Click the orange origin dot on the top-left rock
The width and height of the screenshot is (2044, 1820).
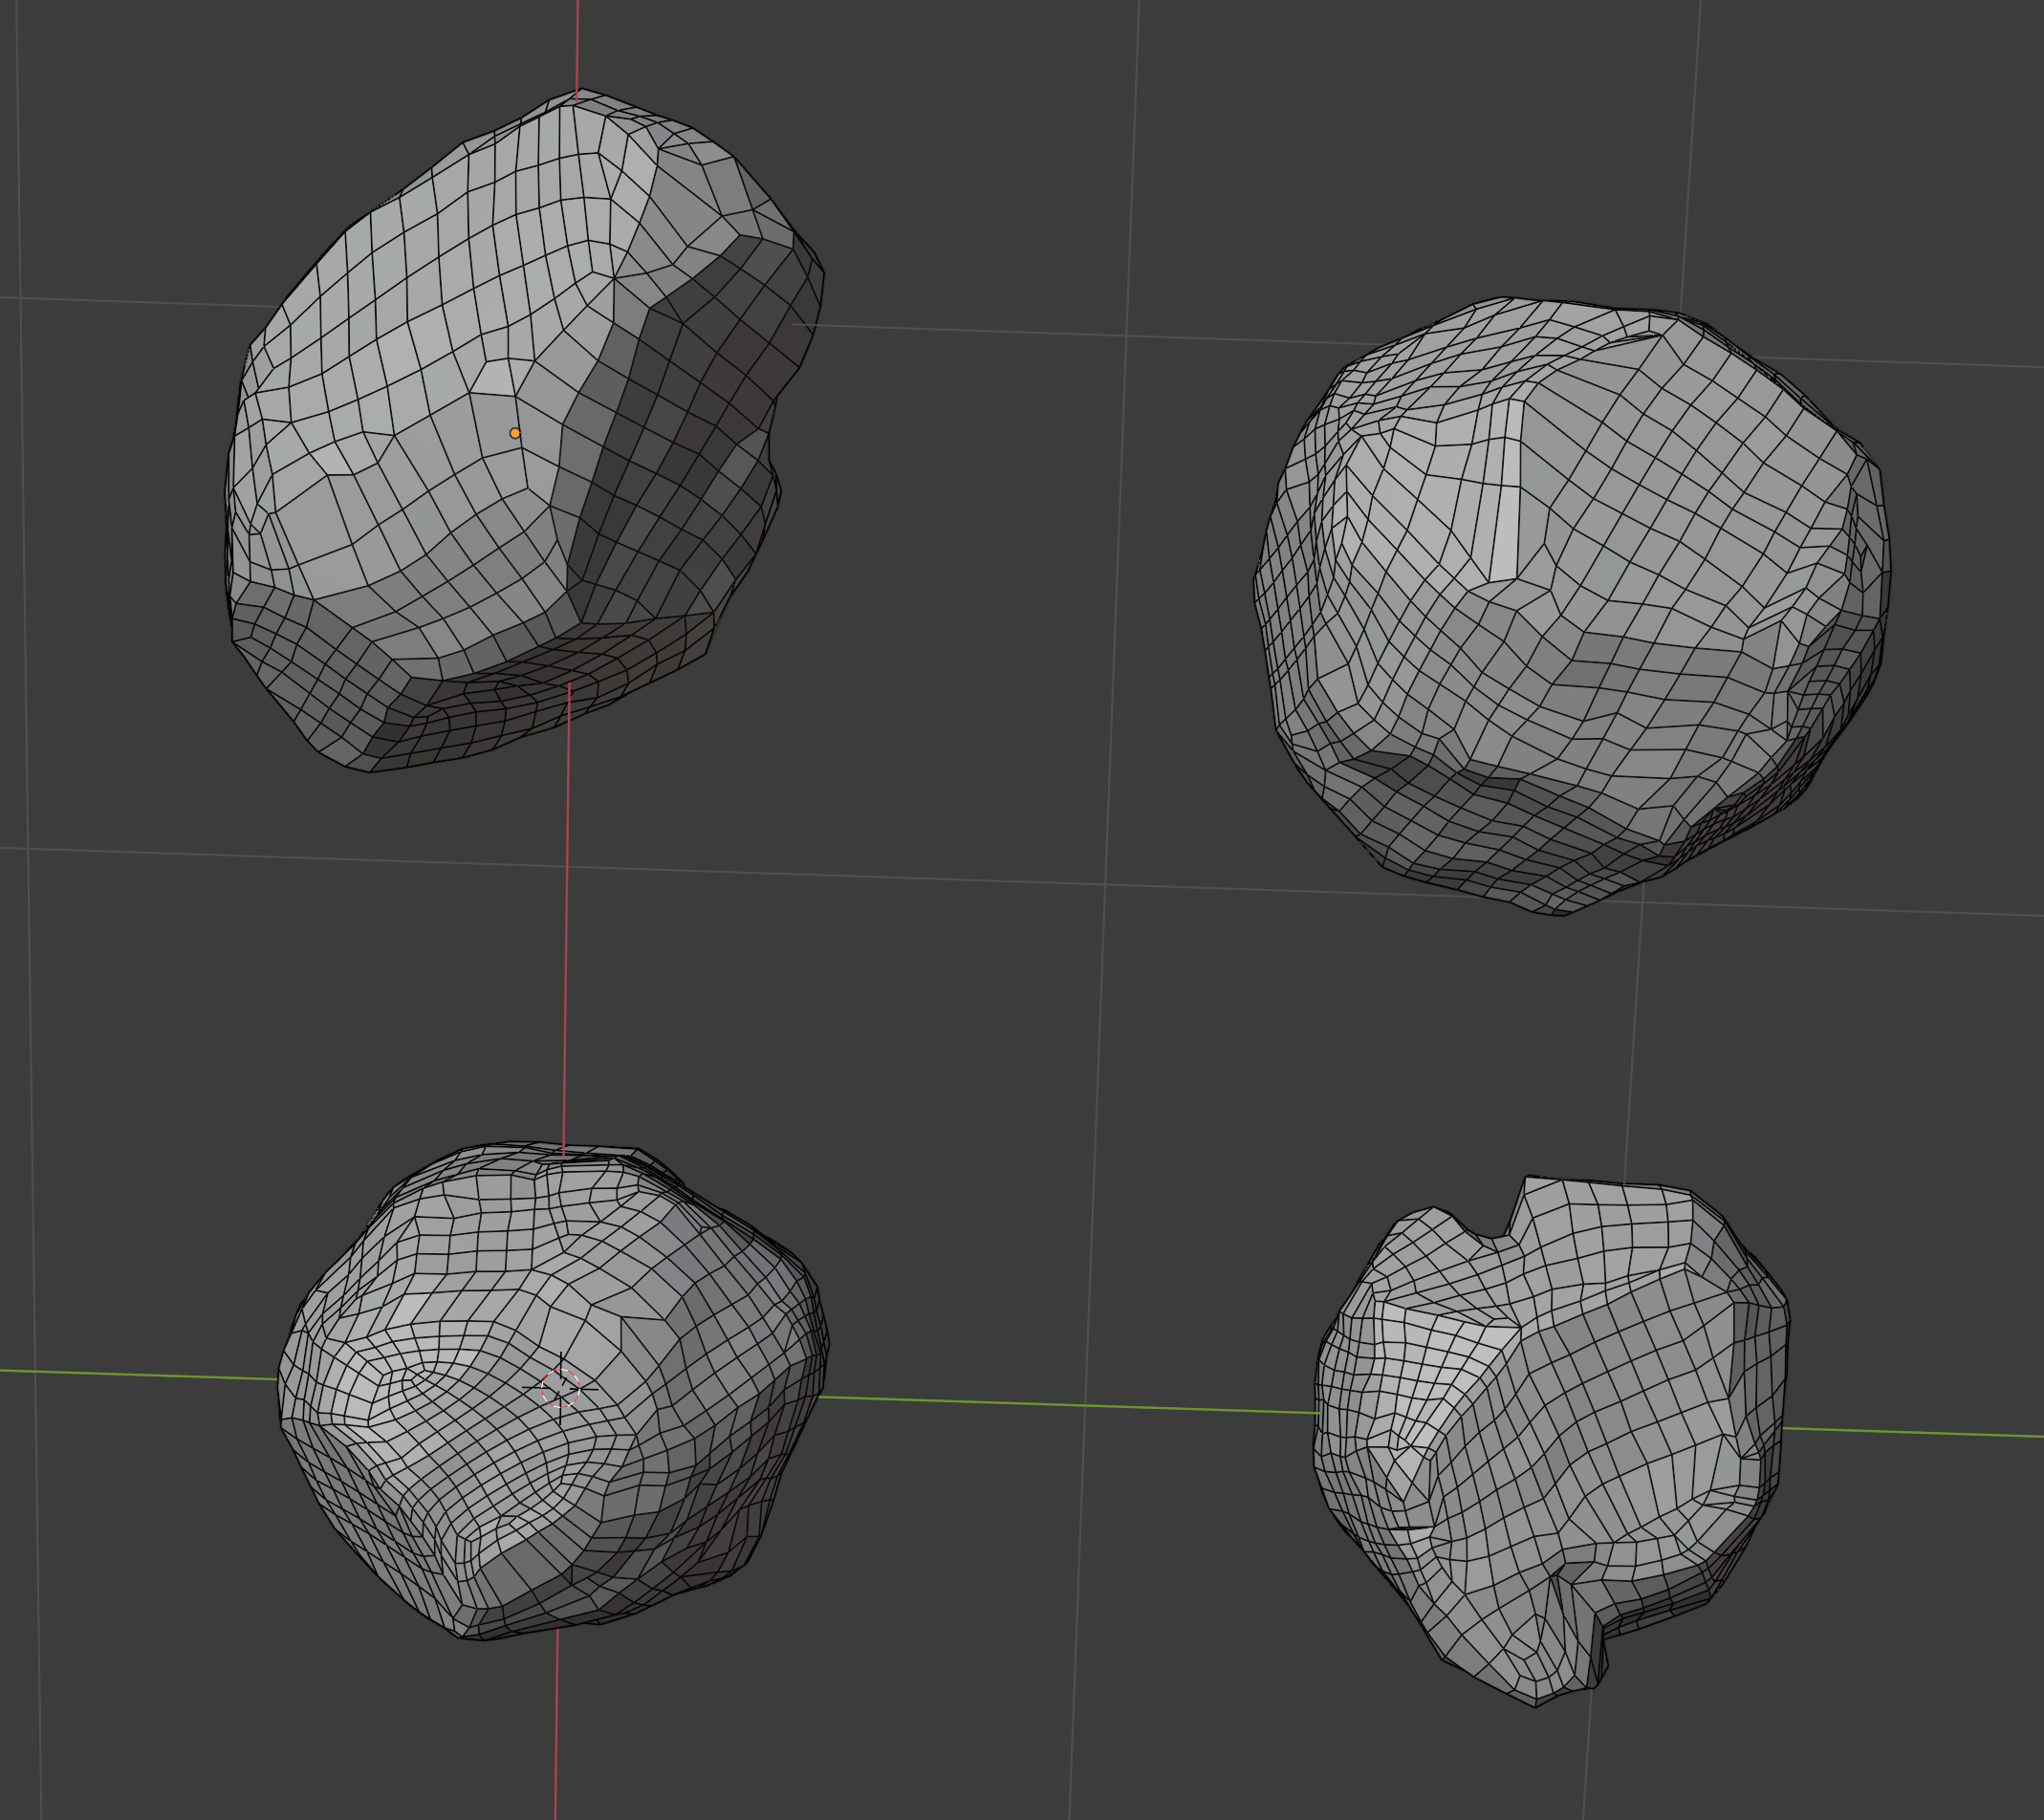(515, 433)
